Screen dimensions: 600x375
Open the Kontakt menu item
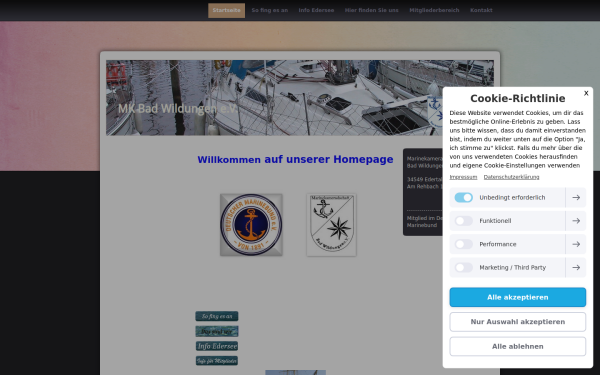coord(481,10)
